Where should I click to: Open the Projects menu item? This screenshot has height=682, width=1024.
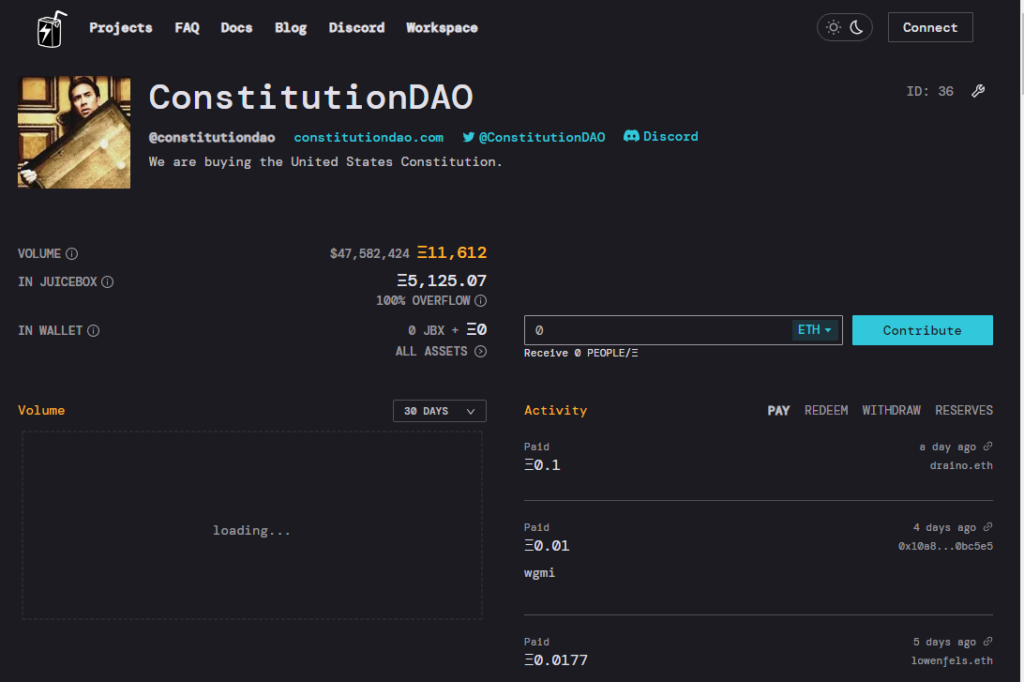point(121,28)
